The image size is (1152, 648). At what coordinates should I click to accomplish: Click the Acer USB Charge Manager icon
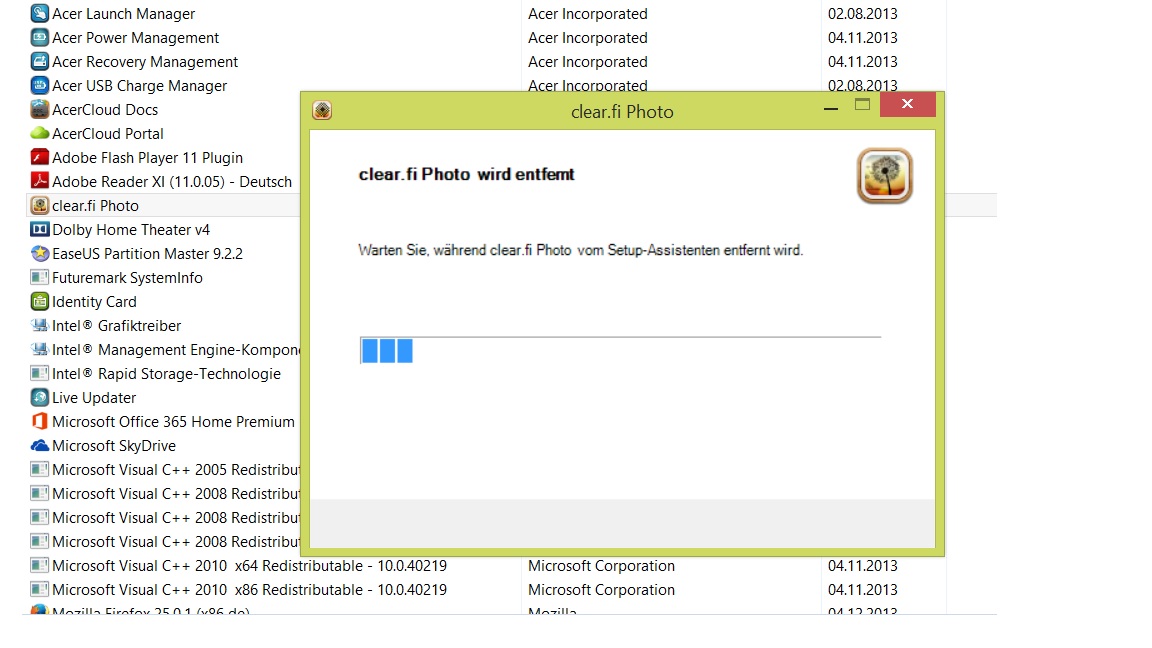40,85
